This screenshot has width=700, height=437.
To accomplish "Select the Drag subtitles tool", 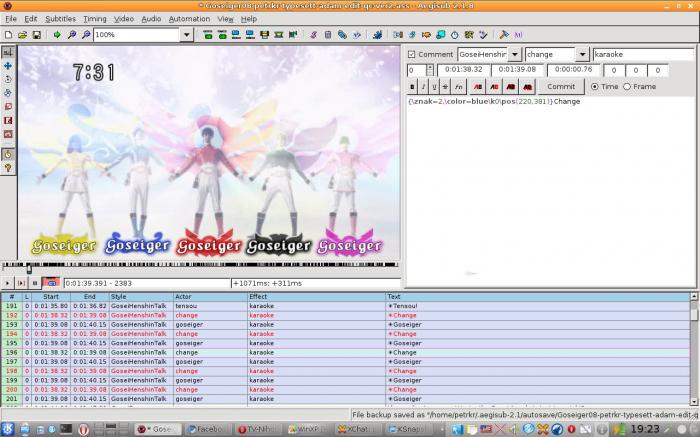I will point(8,66).
